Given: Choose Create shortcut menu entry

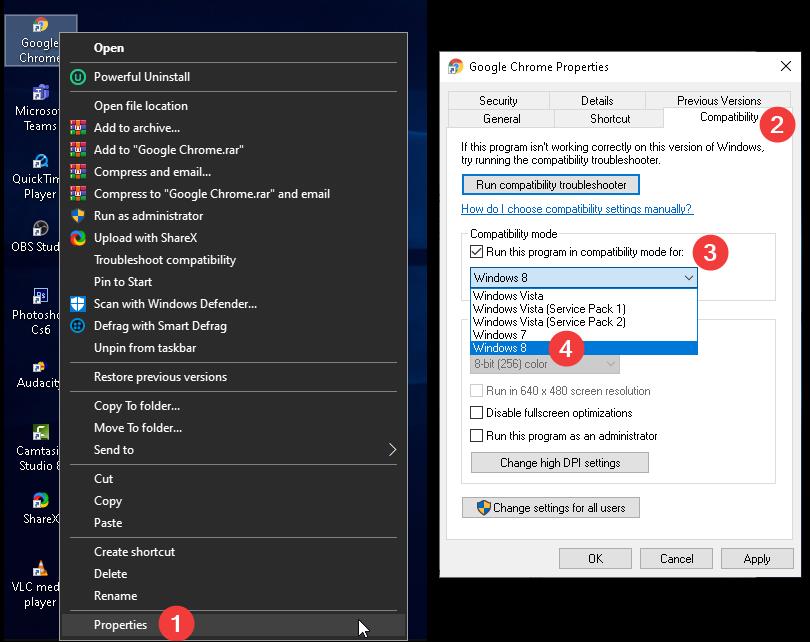Looking at the screenshot, I should point(233,552).
